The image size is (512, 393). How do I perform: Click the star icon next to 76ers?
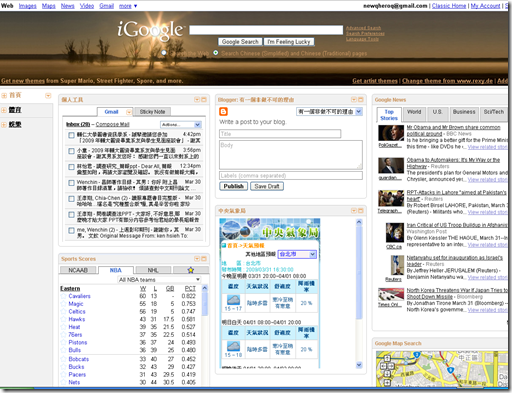coord(64,334)
